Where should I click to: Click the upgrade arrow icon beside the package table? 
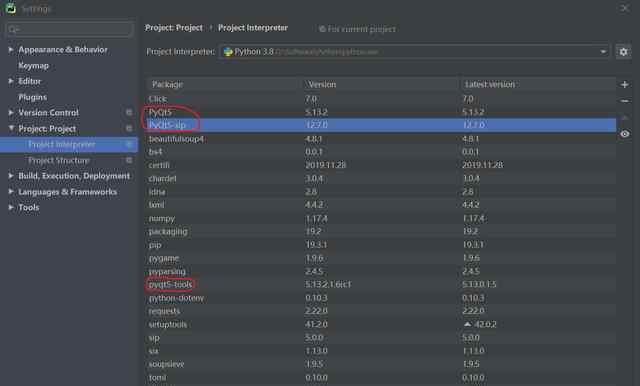pos(624,118)
